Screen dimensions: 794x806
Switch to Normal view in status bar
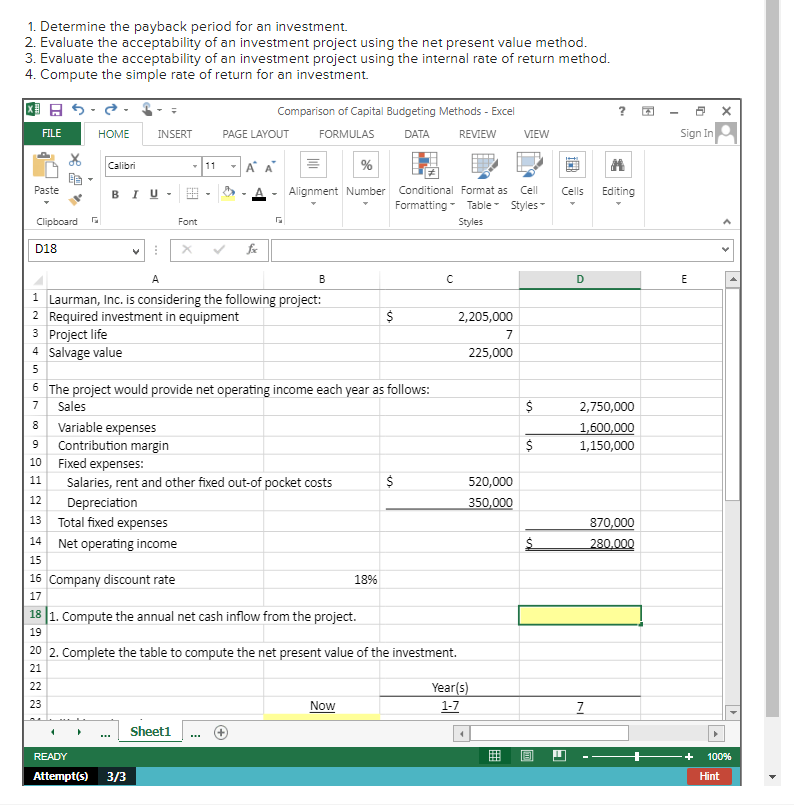pos(494,756)
